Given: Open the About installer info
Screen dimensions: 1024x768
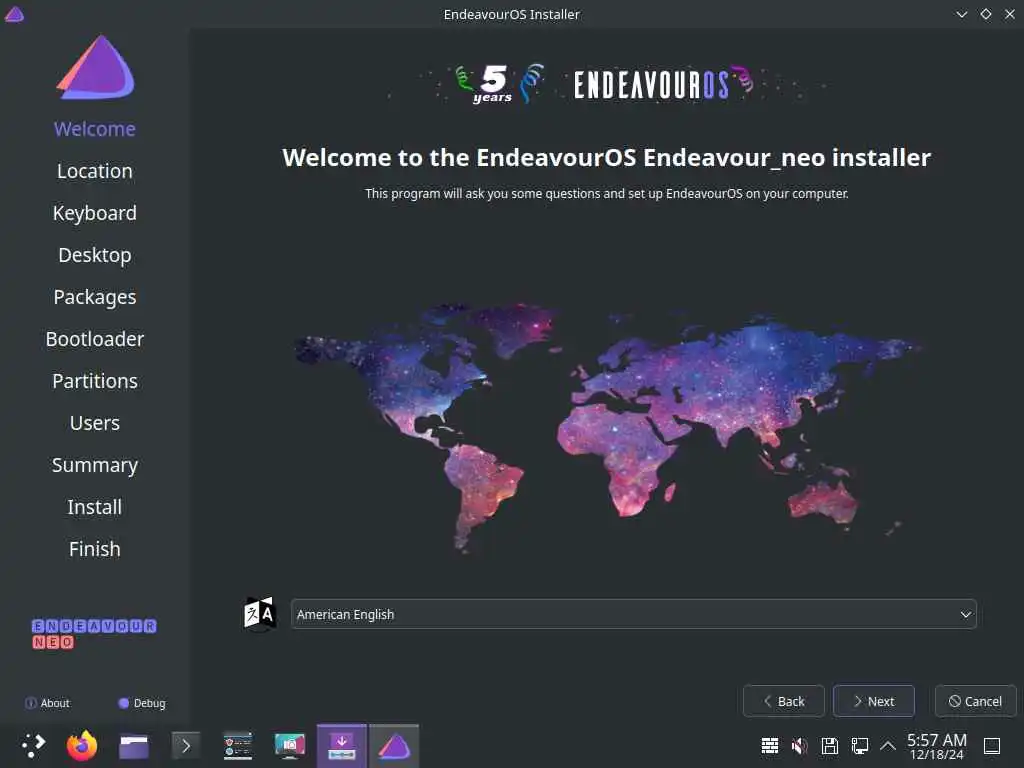Looking at the screenshot, I should tap(47, 703).
